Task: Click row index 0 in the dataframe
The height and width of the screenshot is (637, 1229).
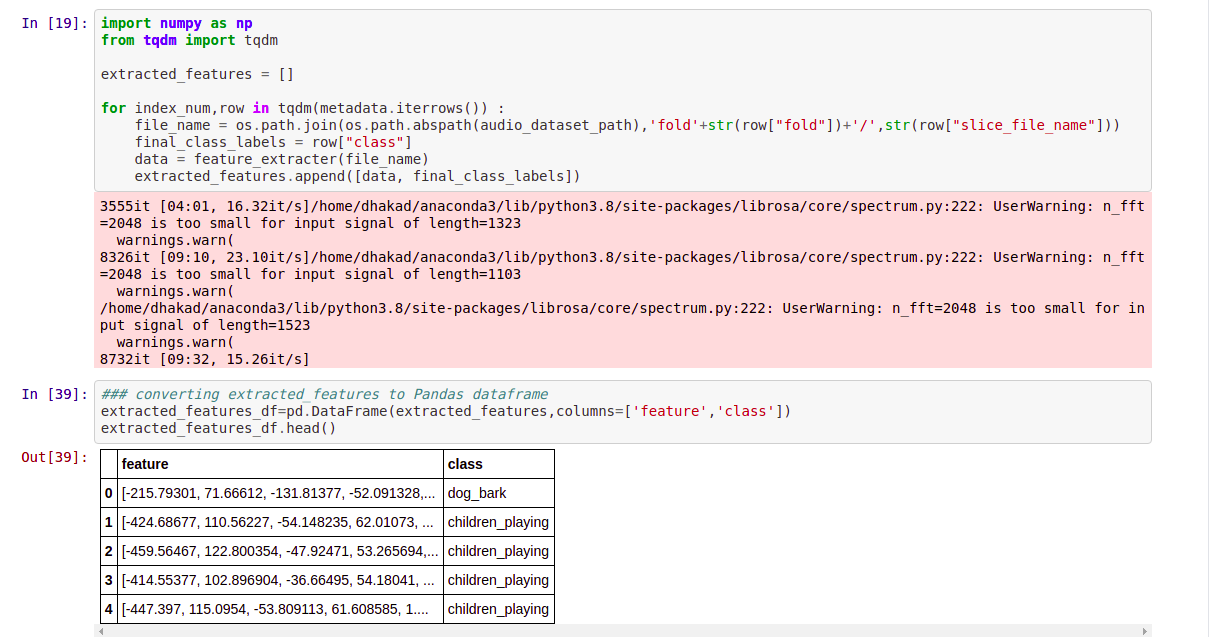Action: [108, 493]
